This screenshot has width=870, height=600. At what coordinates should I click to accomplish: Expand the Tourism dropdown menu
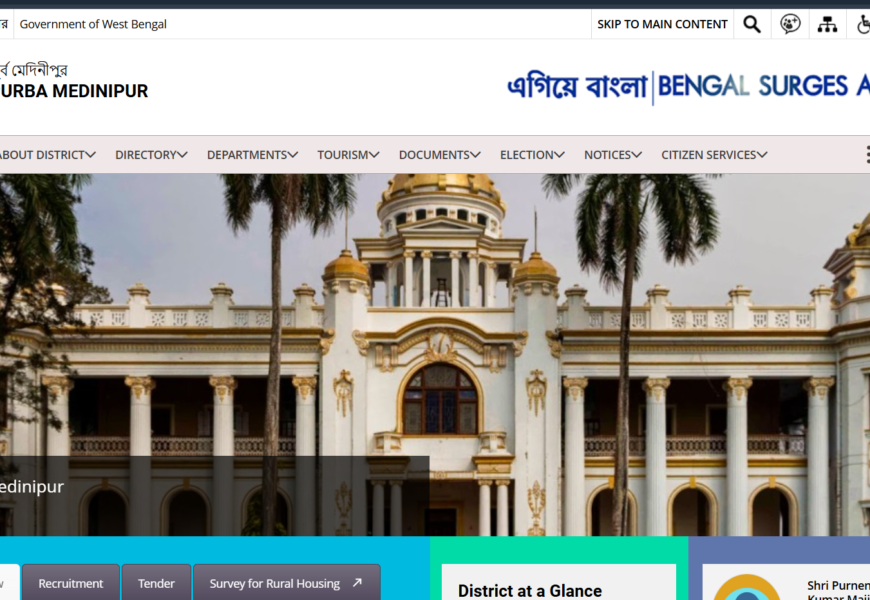click(x=348, y=154)
